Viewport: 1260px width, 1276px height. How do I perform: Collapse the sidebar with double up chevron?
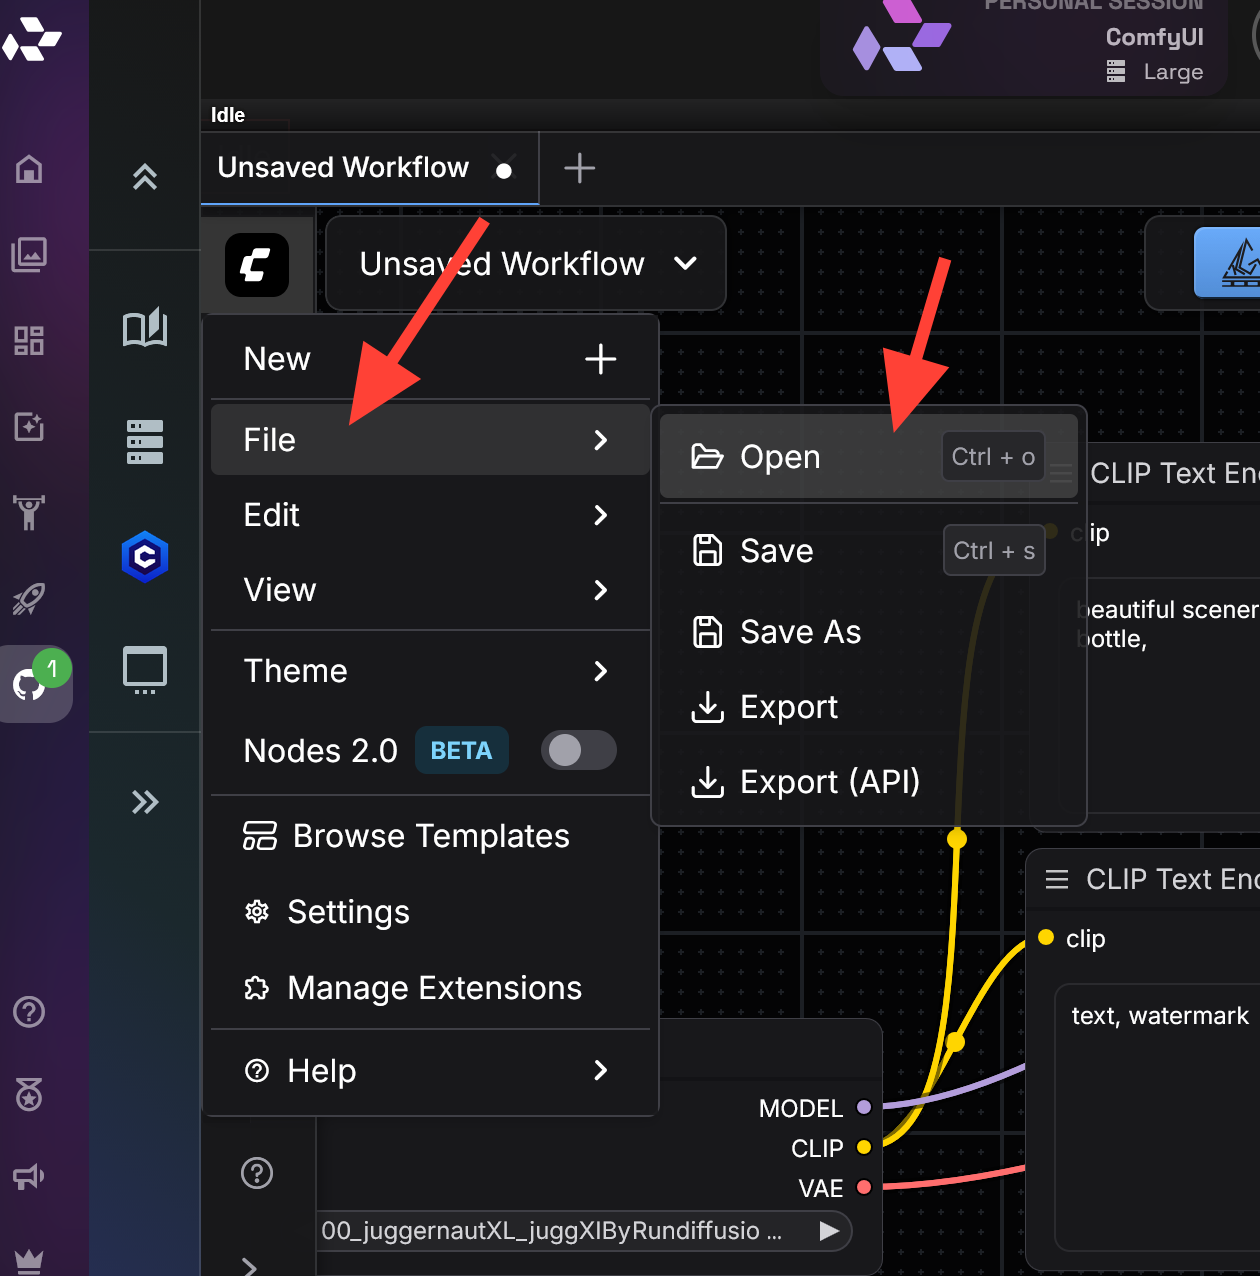(145, 177)
